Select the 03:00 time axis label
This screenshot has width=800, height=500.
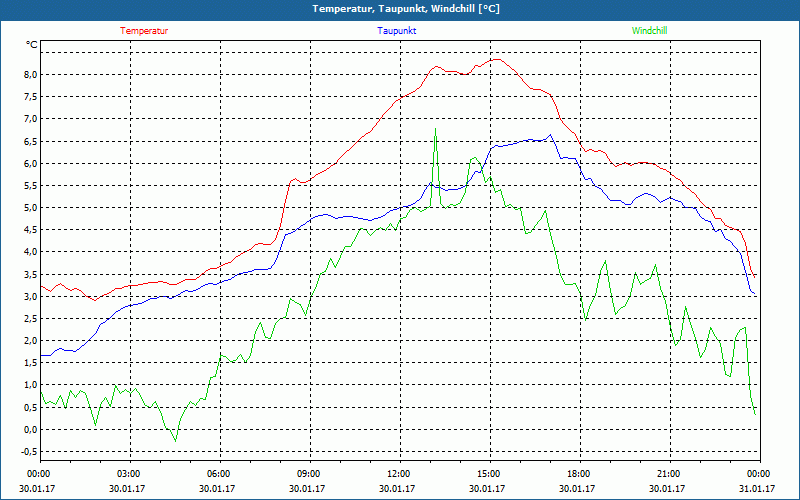[x=129, y=474]
